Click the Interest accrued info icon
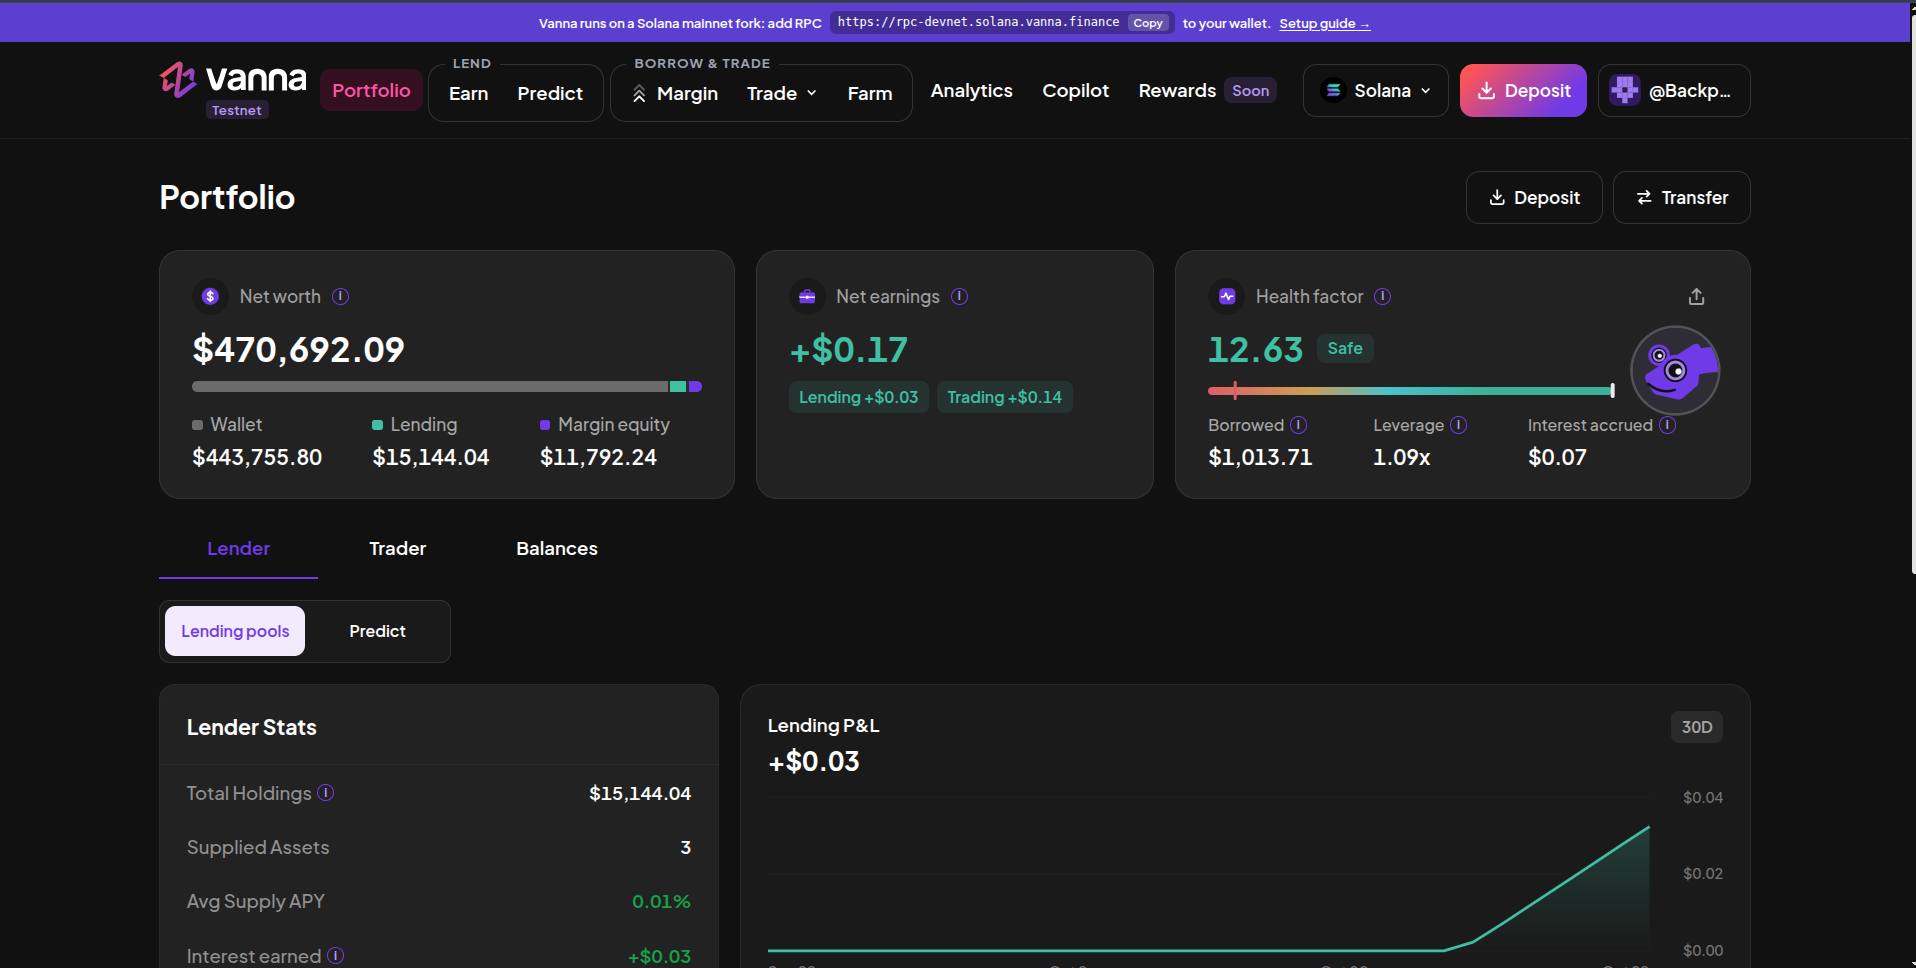 1667,425
